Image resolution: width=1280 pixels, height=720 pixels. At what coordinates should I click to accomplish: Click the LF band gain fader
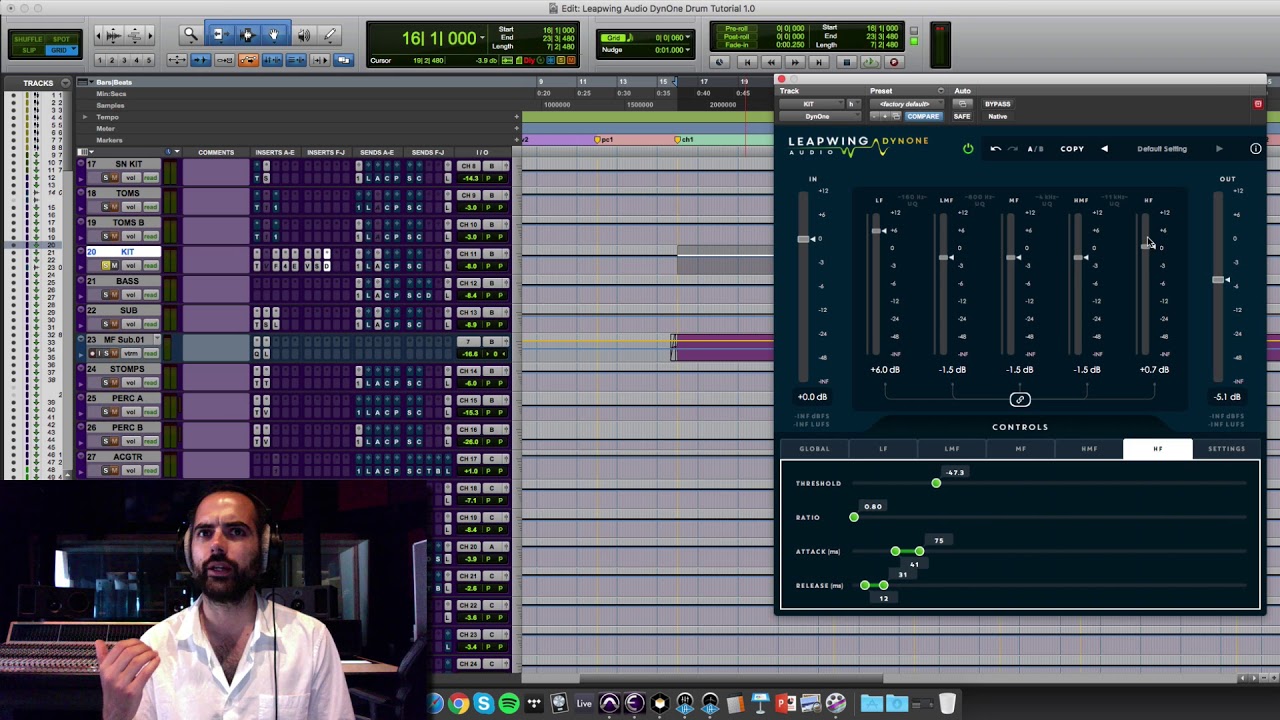(x=877, y=231)
